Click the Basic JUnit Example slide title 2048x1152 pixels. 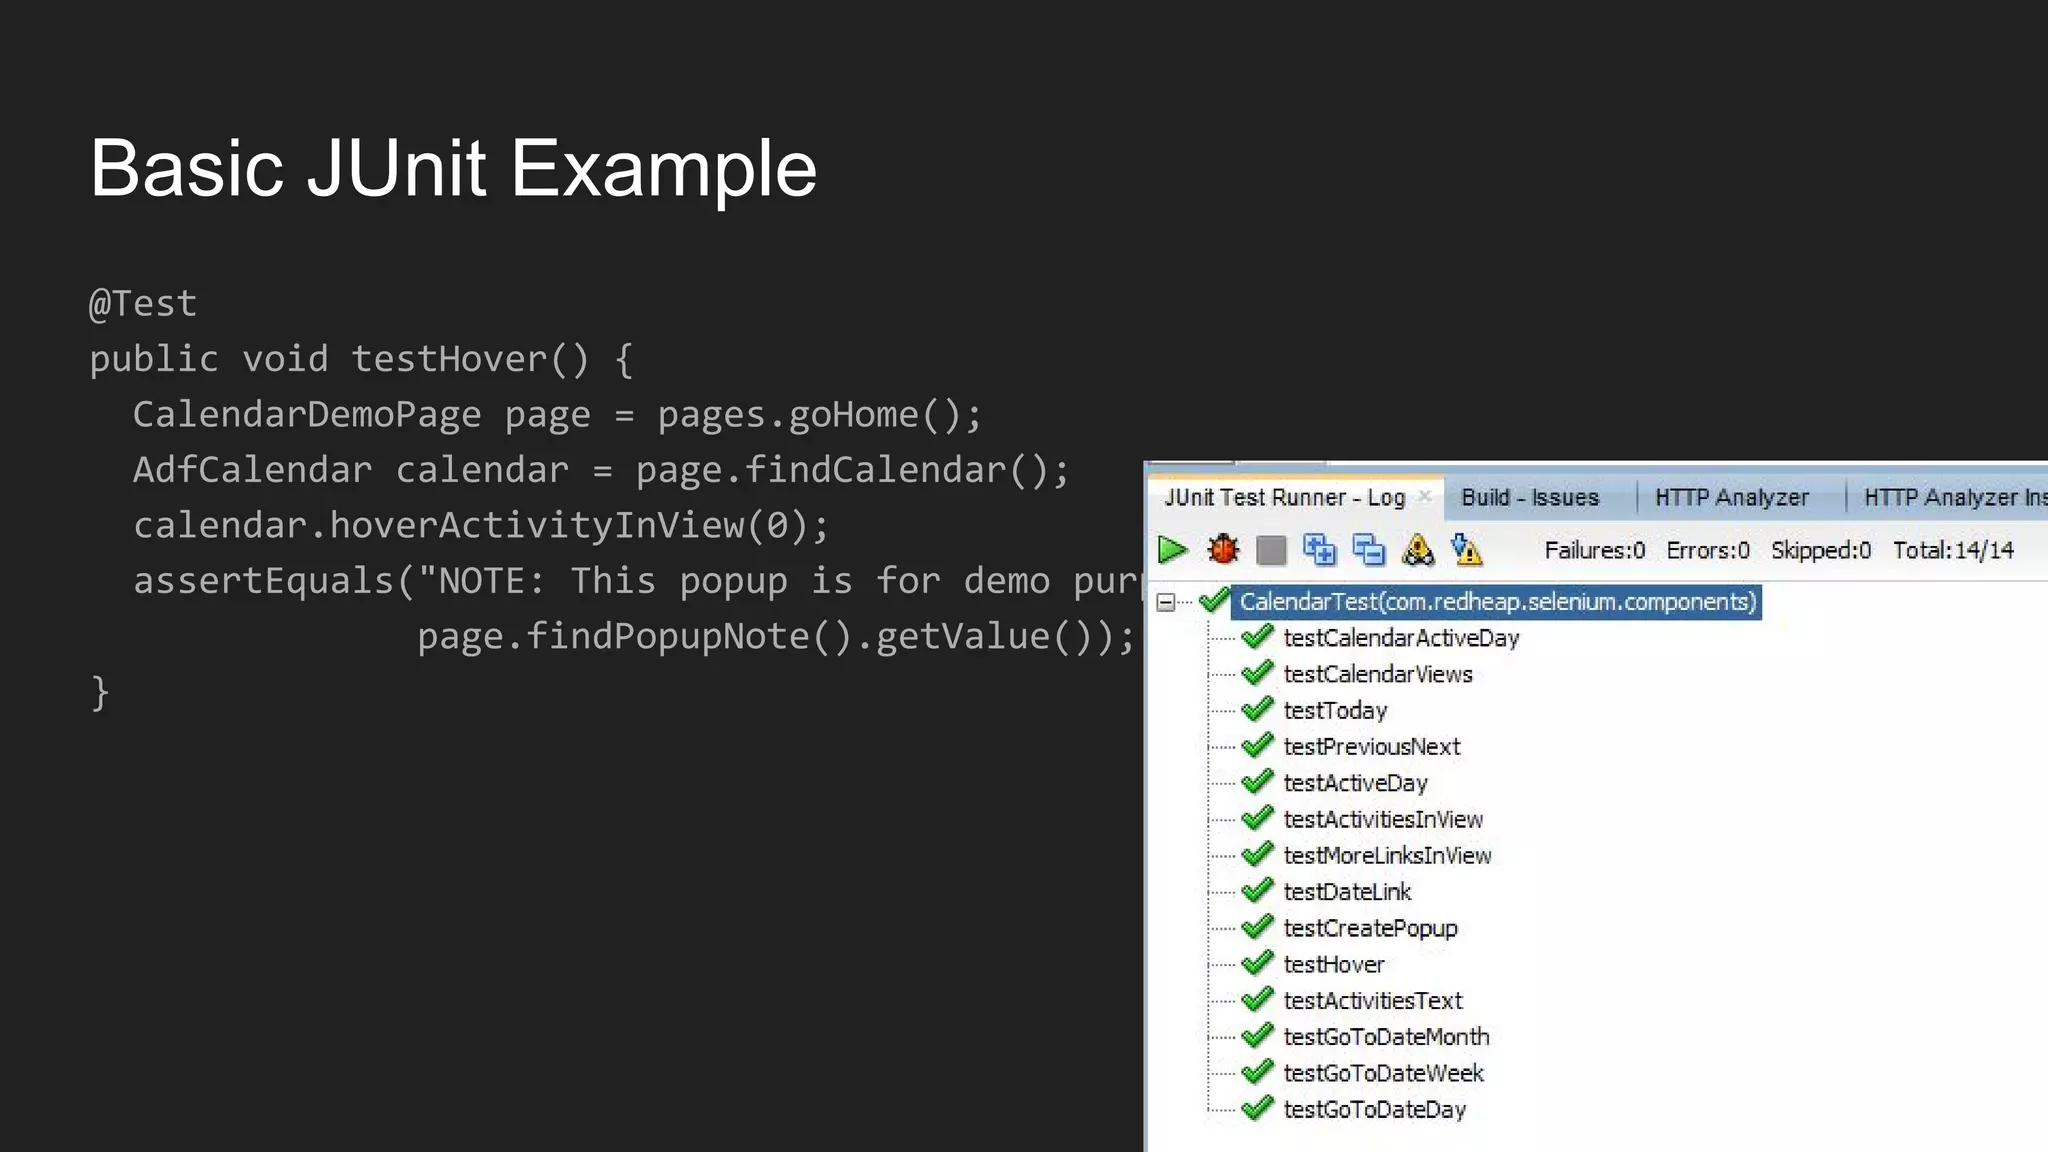point(453,168)
